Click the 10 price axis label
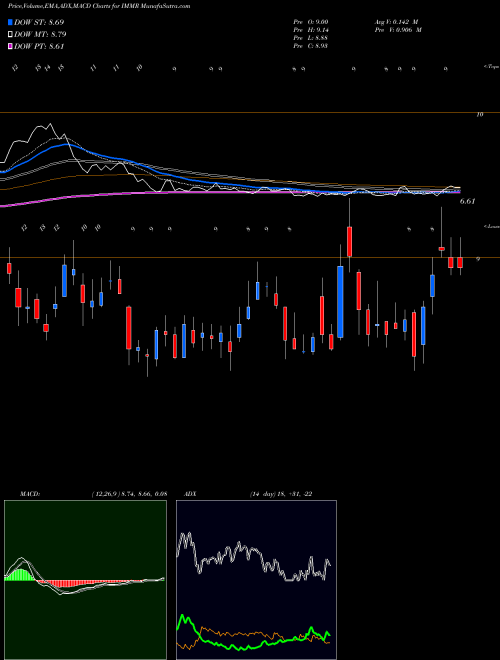This screenshot has height=660, width=500. [x=480, y=114]
